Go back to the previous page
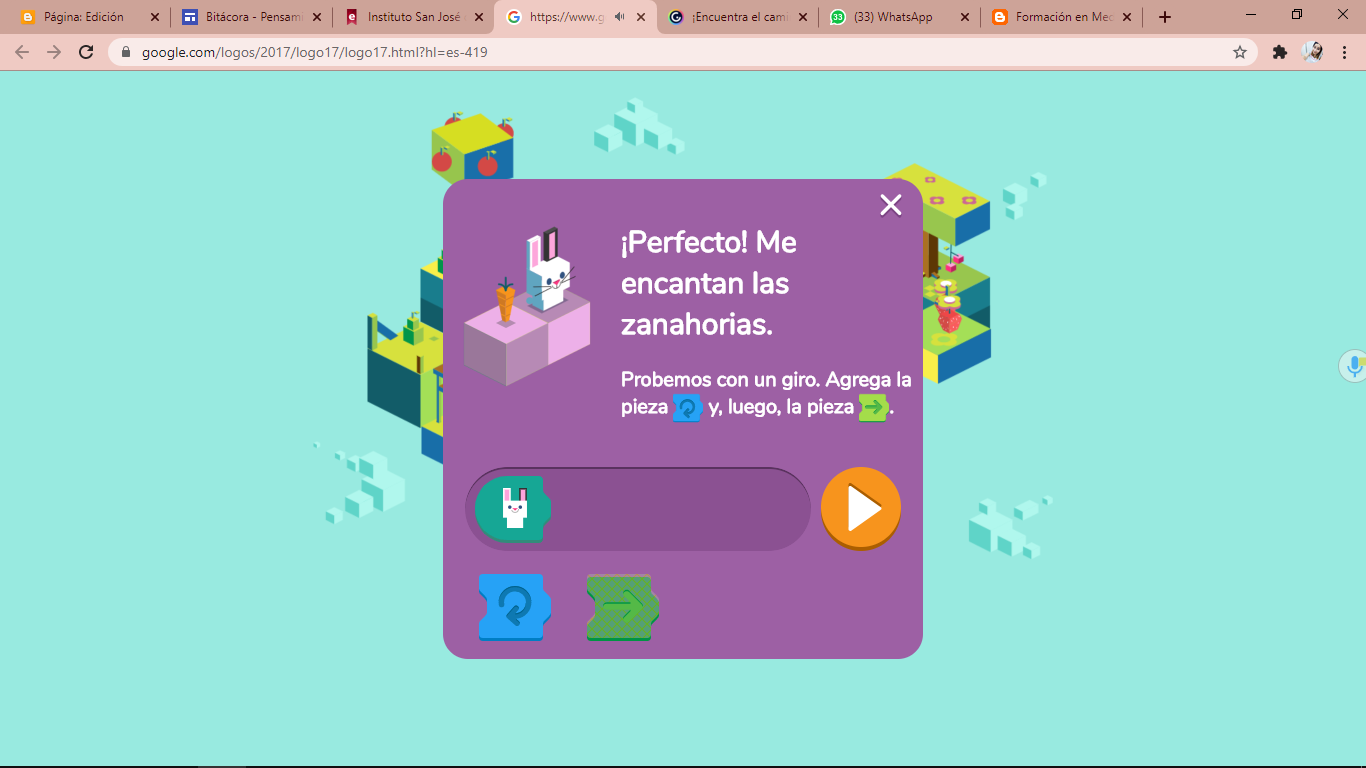Viewport: 1366px width, 768px height. pyautogui.click(x=22, y=52)
